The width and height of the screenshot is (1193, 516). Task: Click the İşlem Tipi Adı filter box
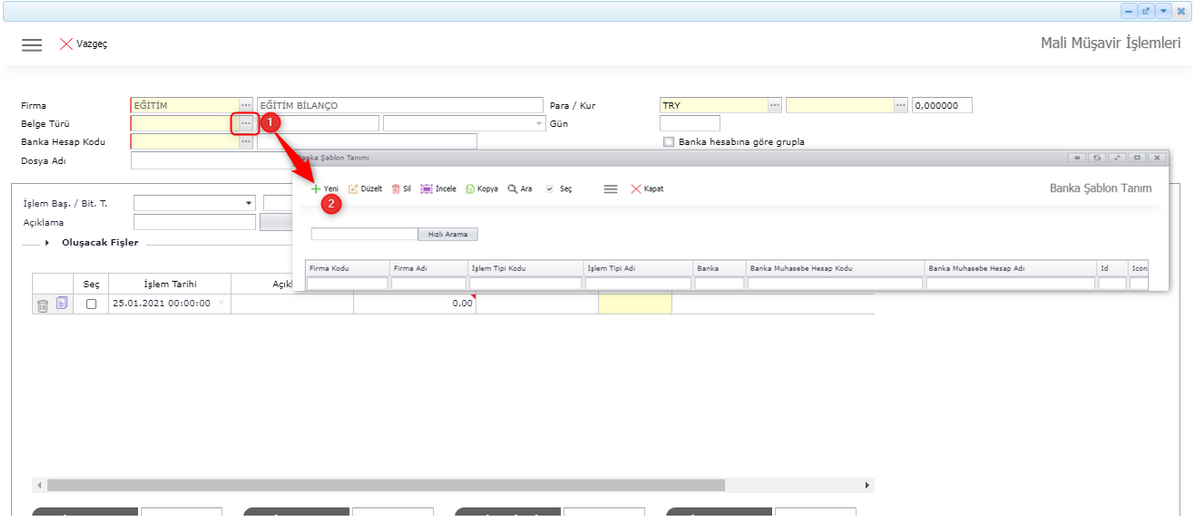638,283
